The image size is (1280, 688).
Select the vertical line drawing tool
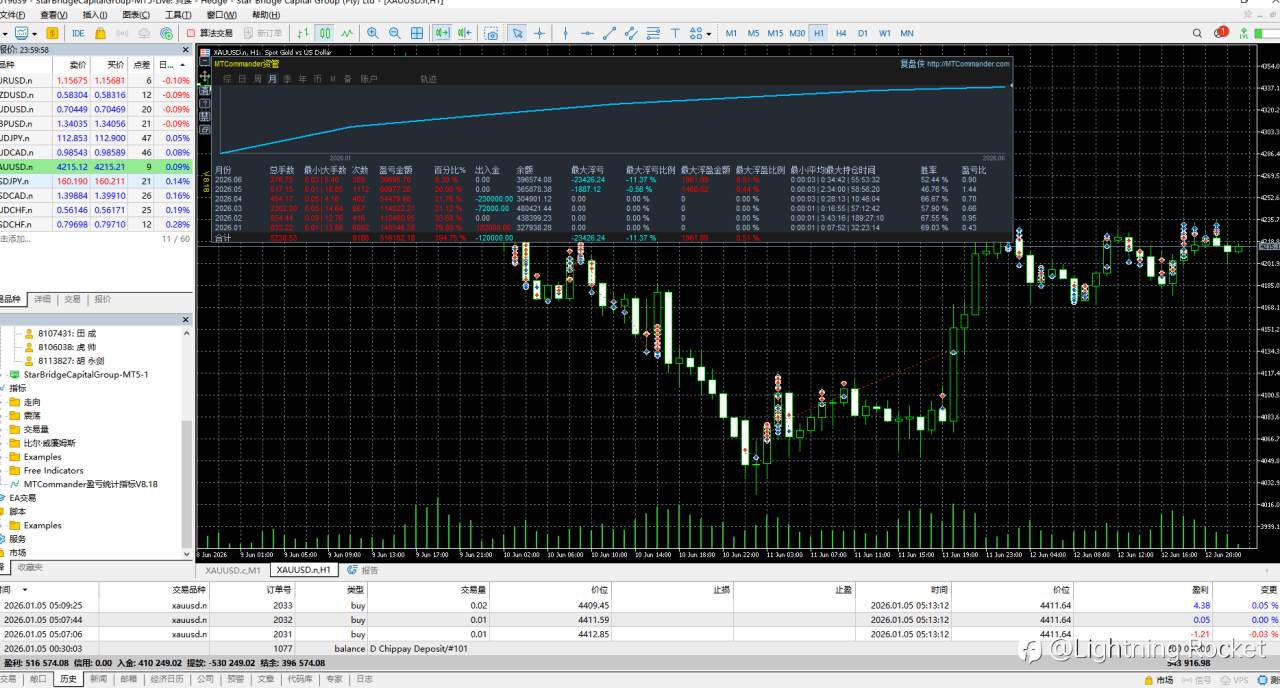565,33
